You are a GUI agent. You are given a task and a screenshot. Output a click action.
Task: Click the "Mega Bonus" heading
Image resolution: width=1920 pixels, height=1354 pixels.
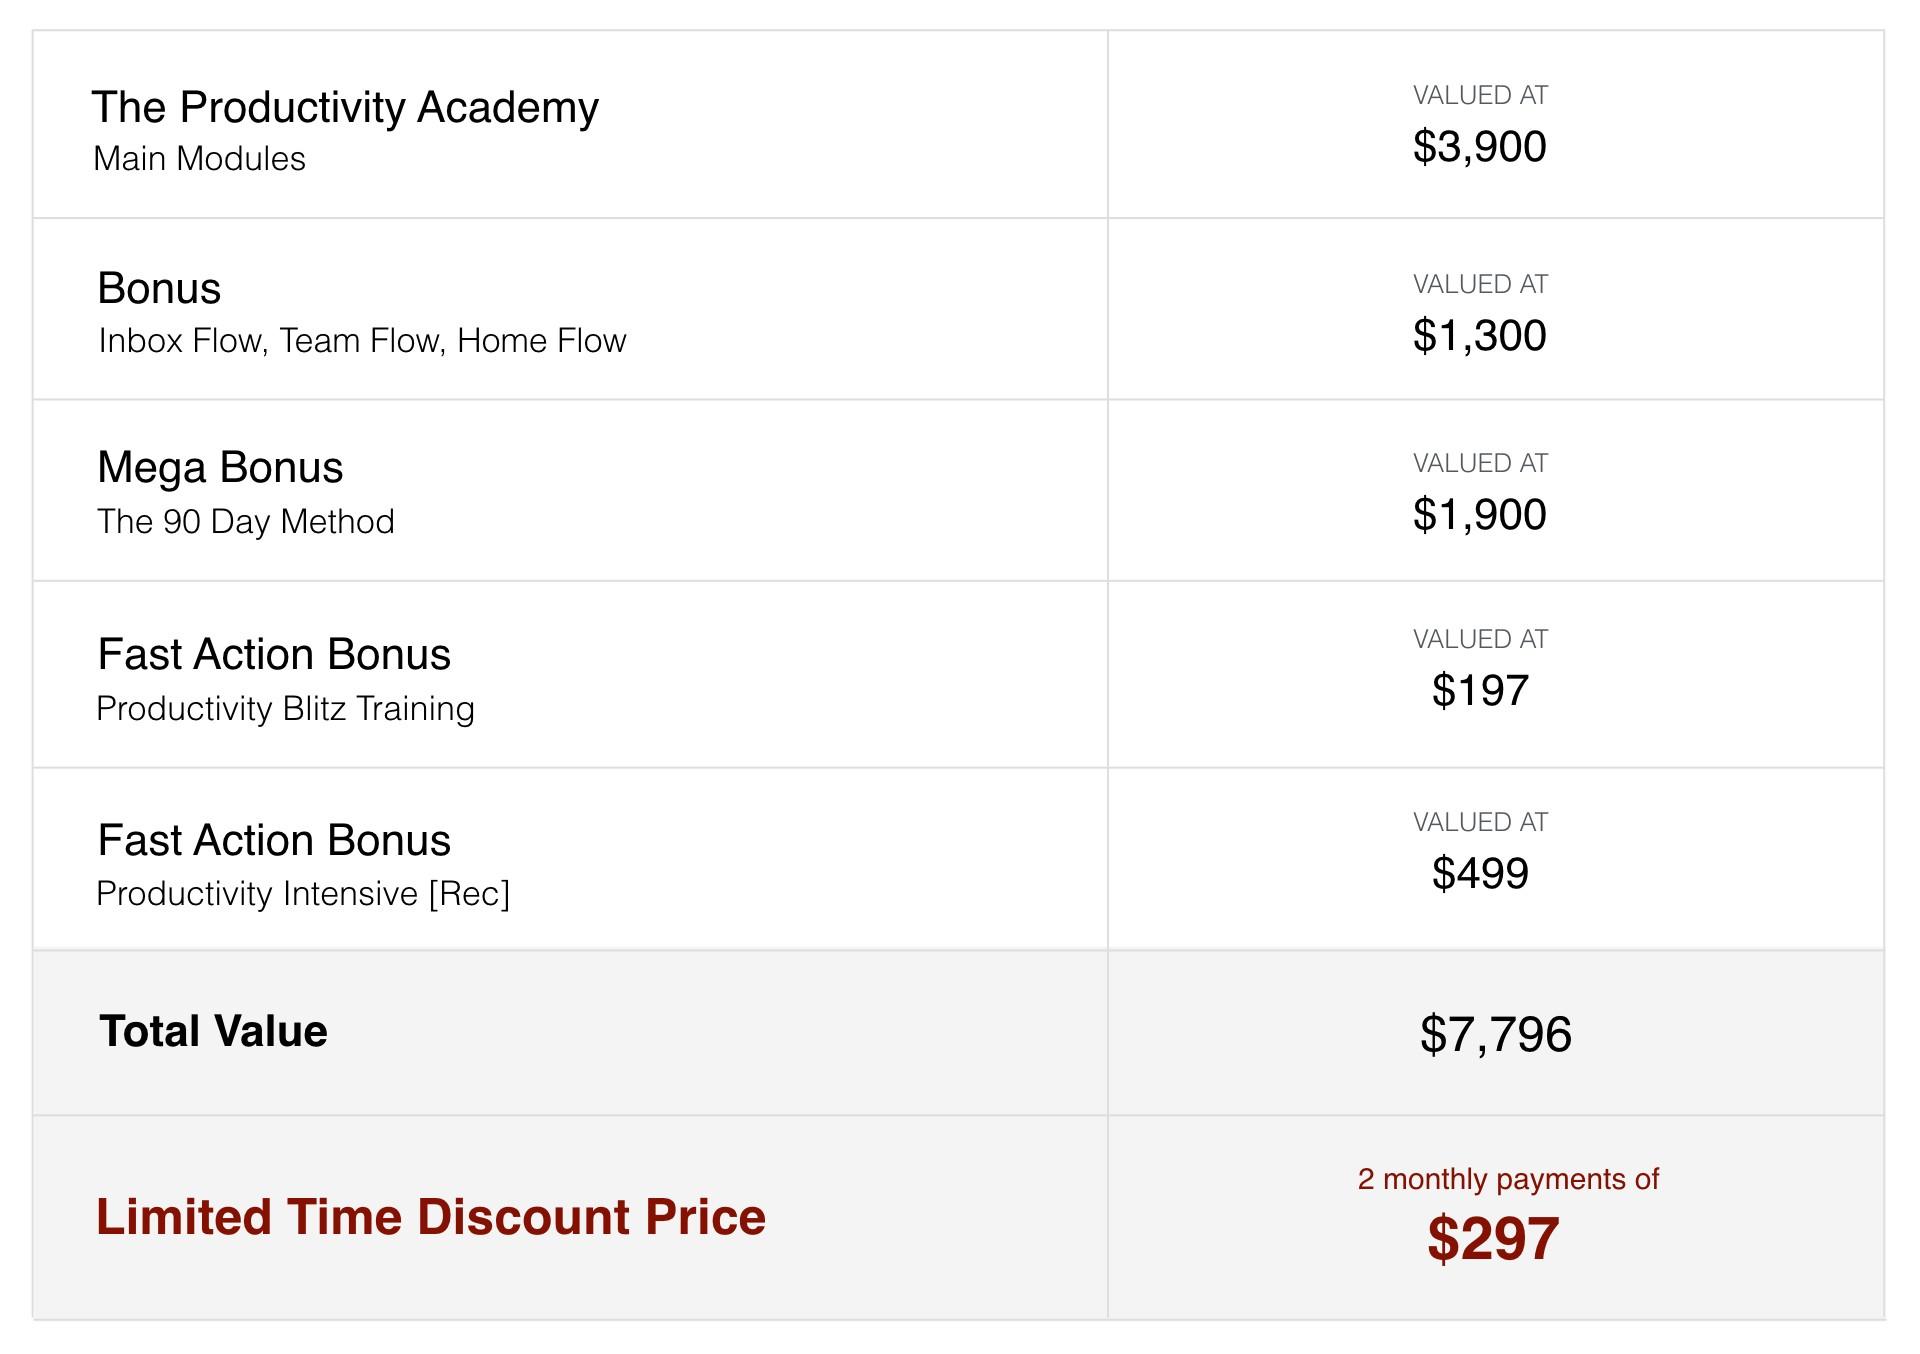[x=220, y=467]
